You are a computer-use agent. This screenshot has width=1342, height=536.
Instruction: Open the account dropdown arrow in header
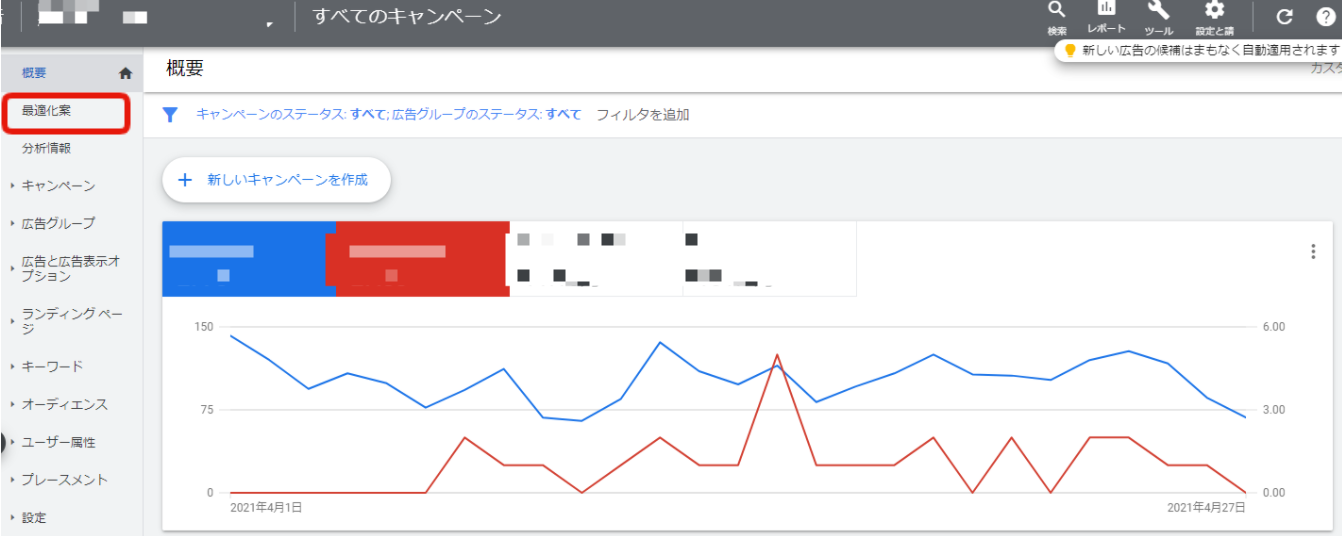point(270,24)
